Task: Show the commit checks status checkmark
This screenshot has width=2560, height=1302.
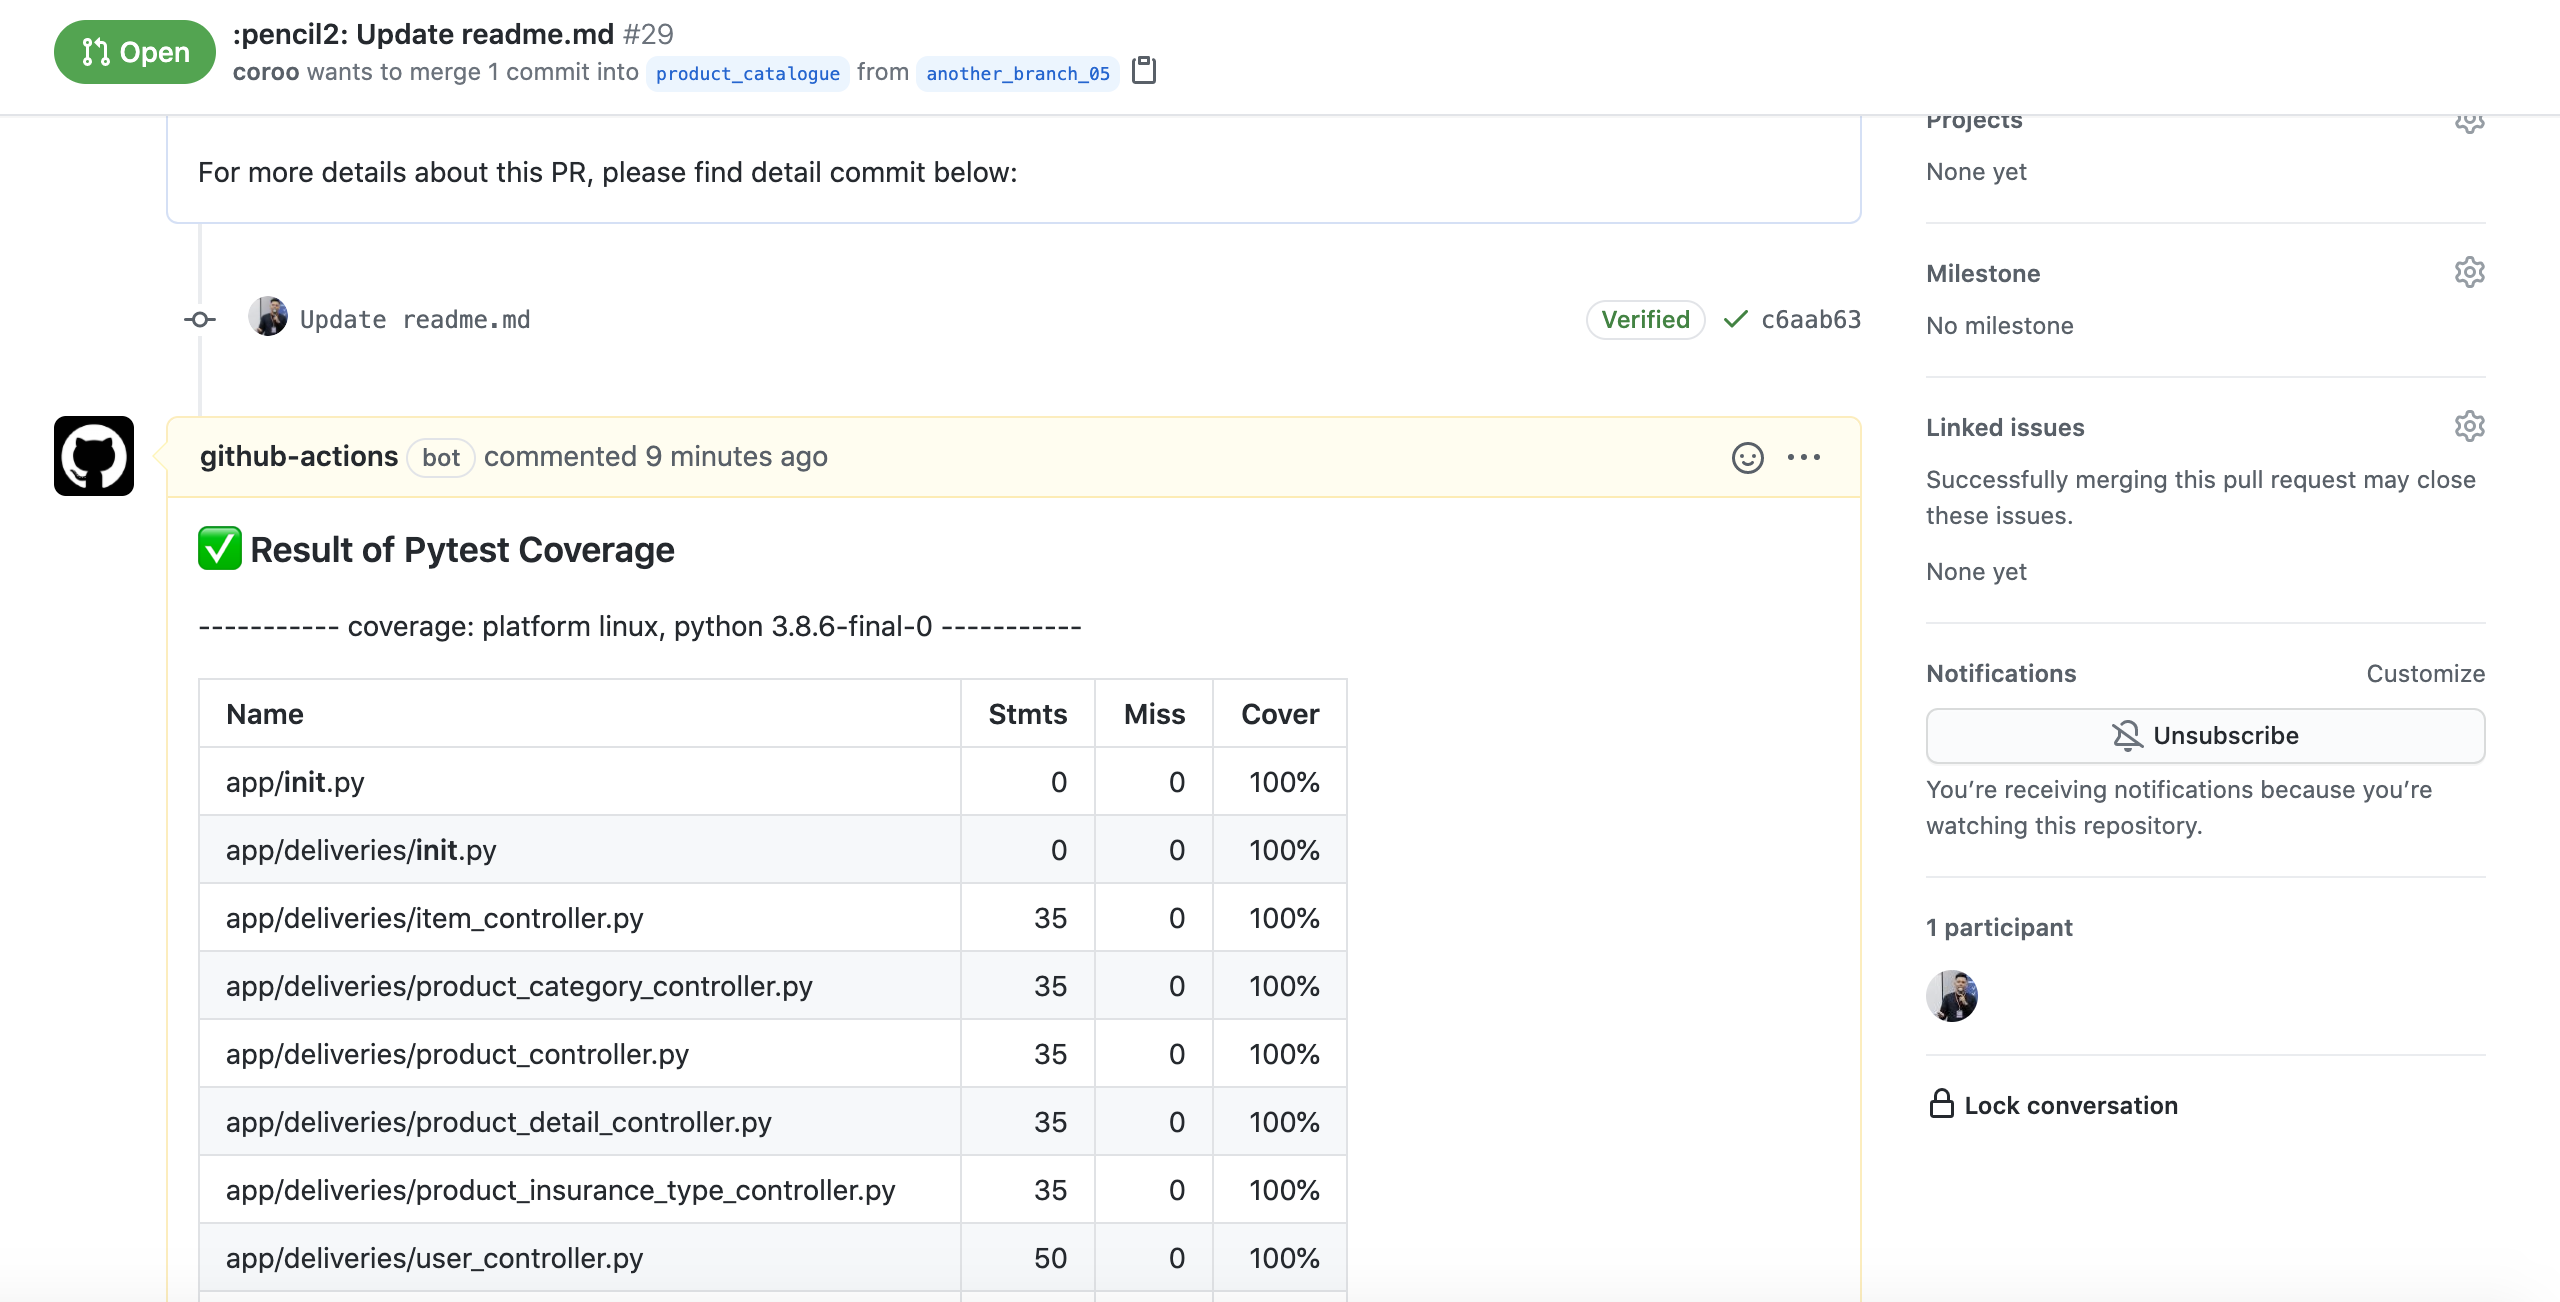Action: point(1736,319)
